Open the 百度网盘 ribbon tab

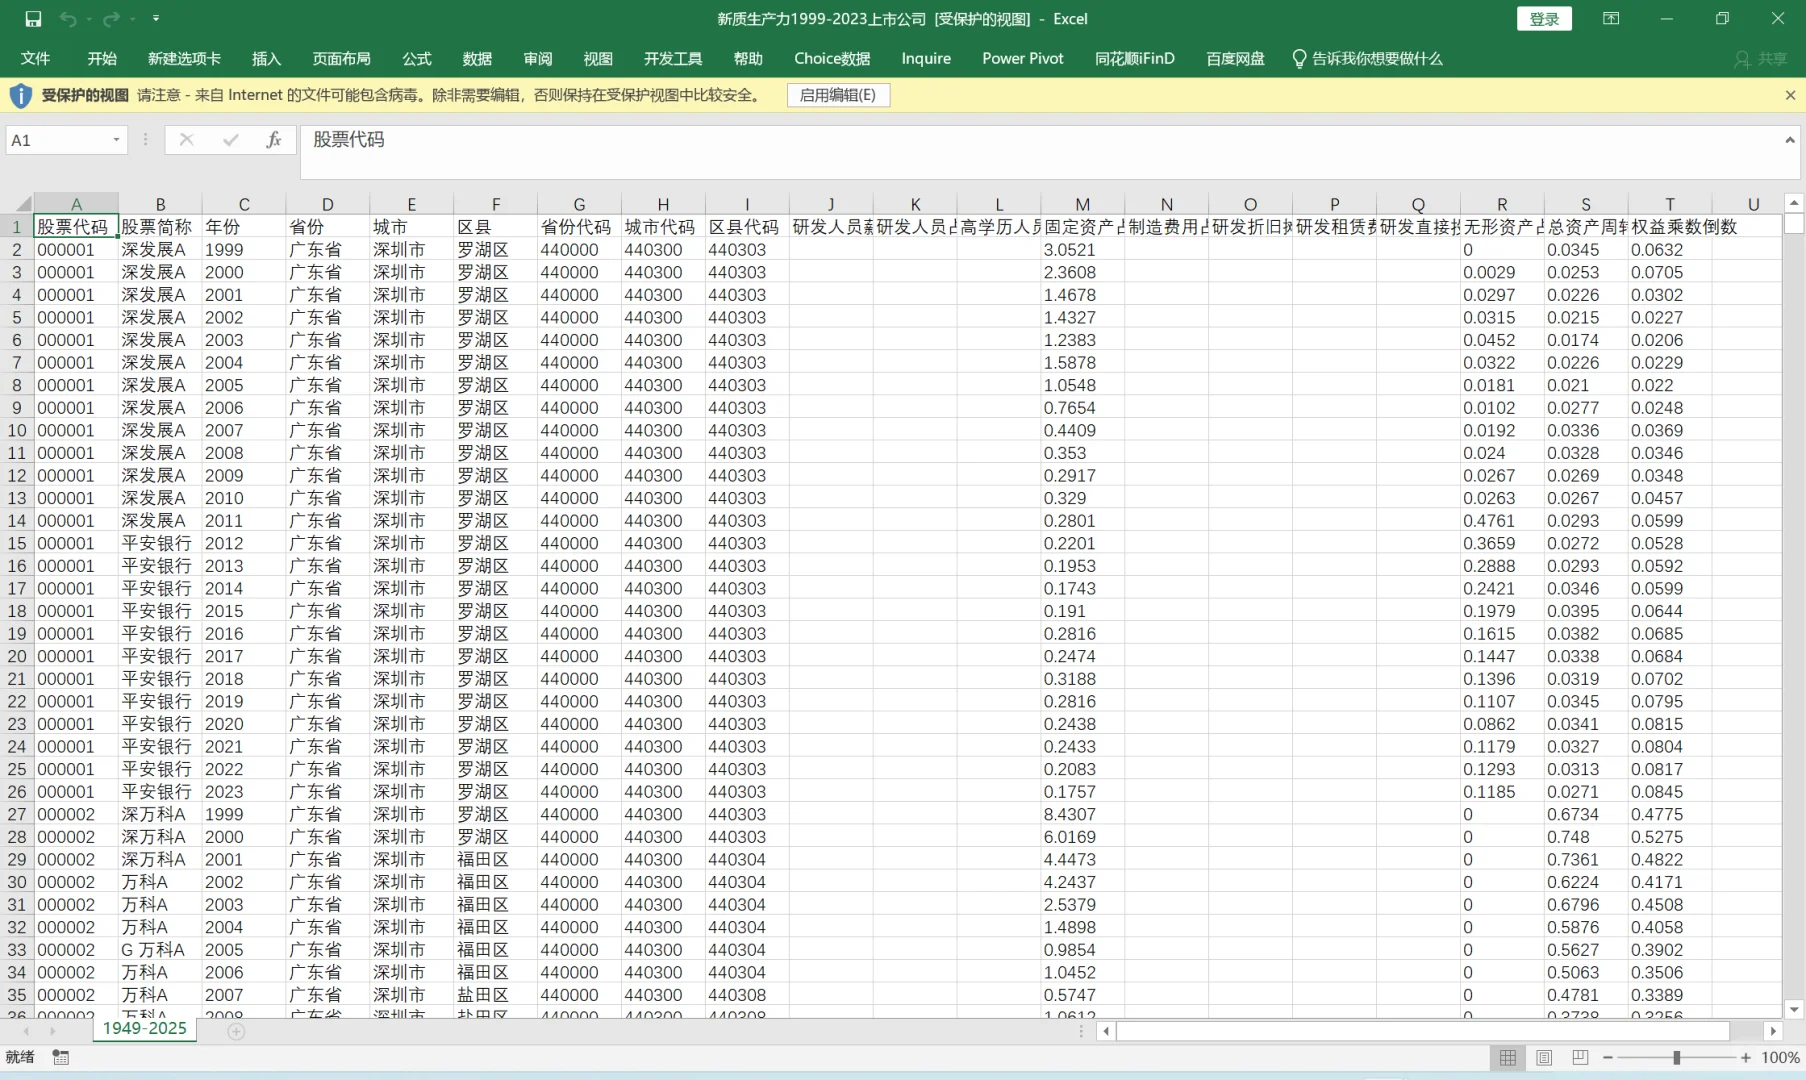[1235, 58]
